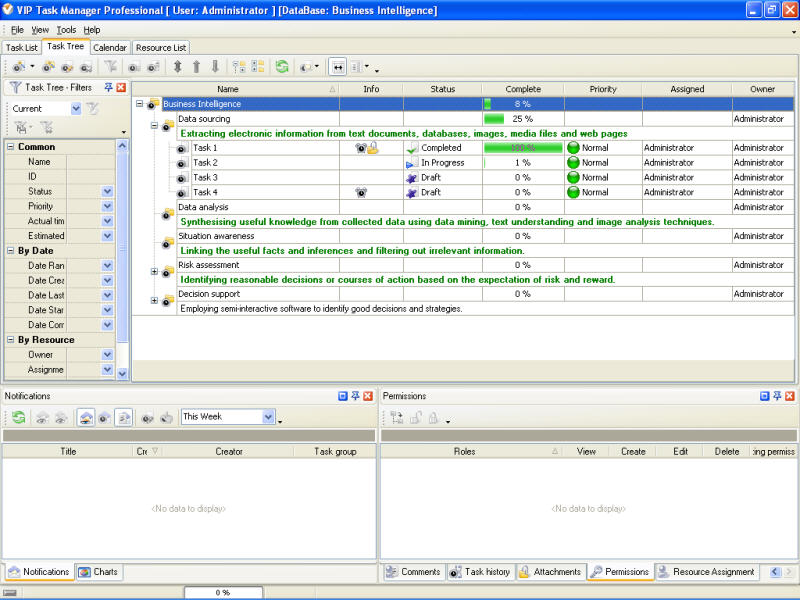The width and height of the screenshot is (800, 600).
Task: Open the Tools menu
Action: pos(66,30)
